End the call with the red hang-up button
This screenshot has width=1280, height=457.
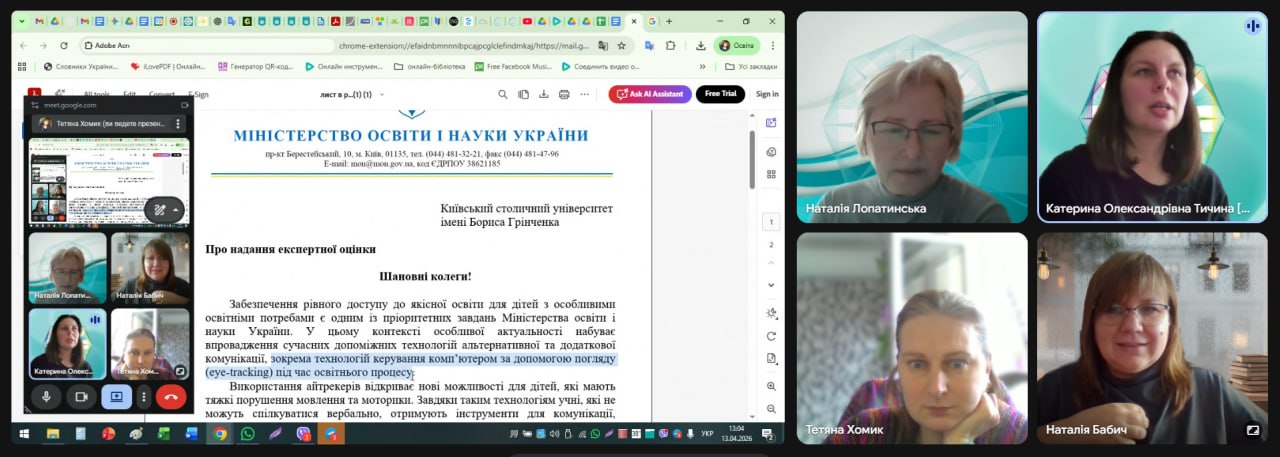[x=171, y=397]
